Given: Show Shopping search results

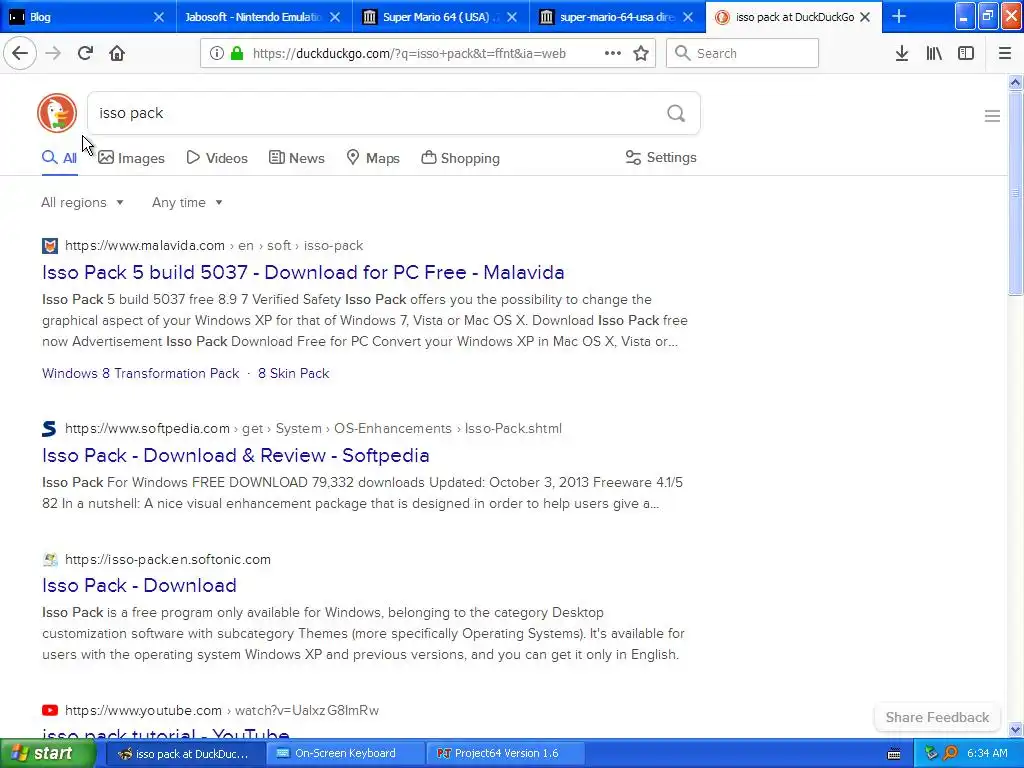Looking at the screenshot, I should pyautogui.click(x=460, y=158).
